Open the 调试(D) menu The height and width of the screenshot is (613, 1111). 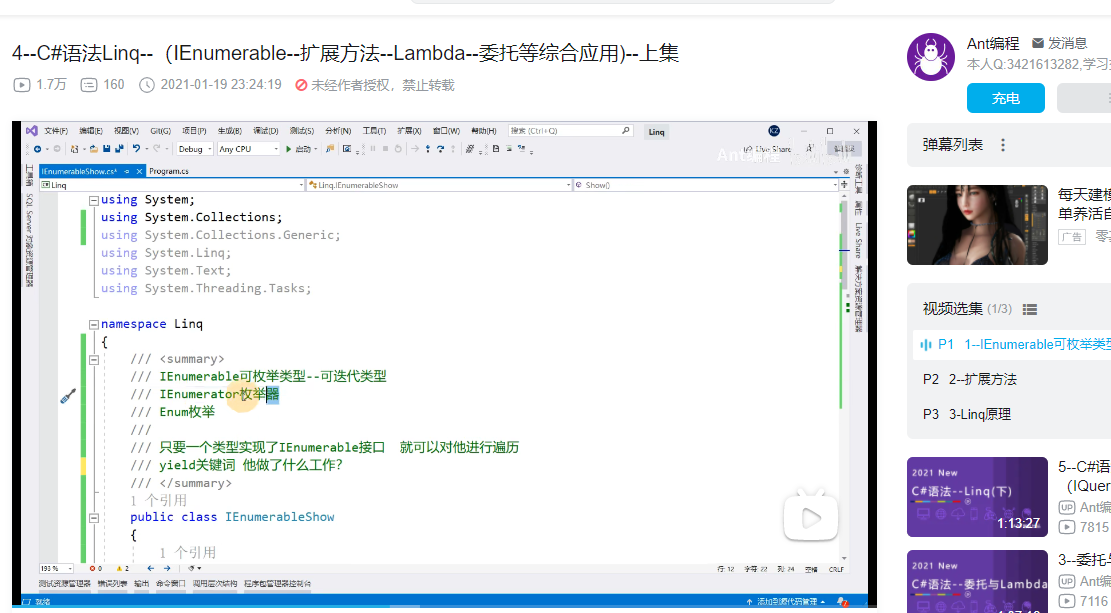[266, 131]
